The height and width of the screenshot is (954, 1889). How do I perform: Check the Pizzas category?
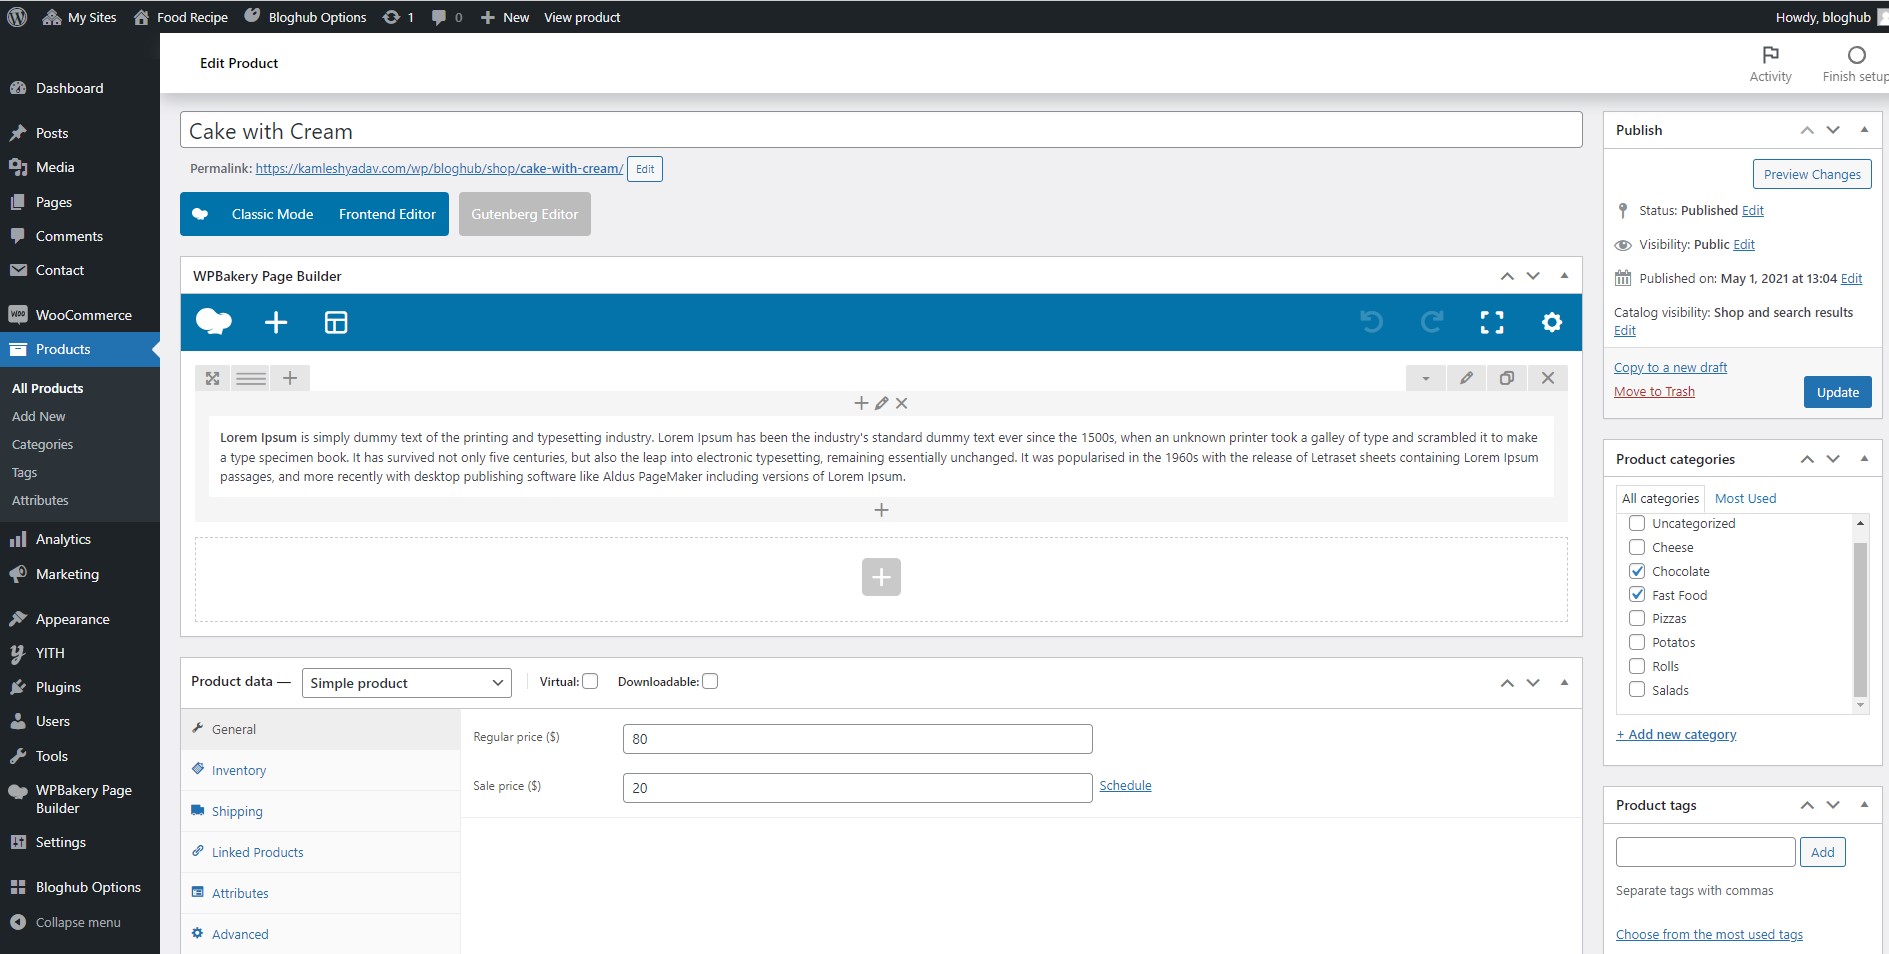(x=1637, y=618)
